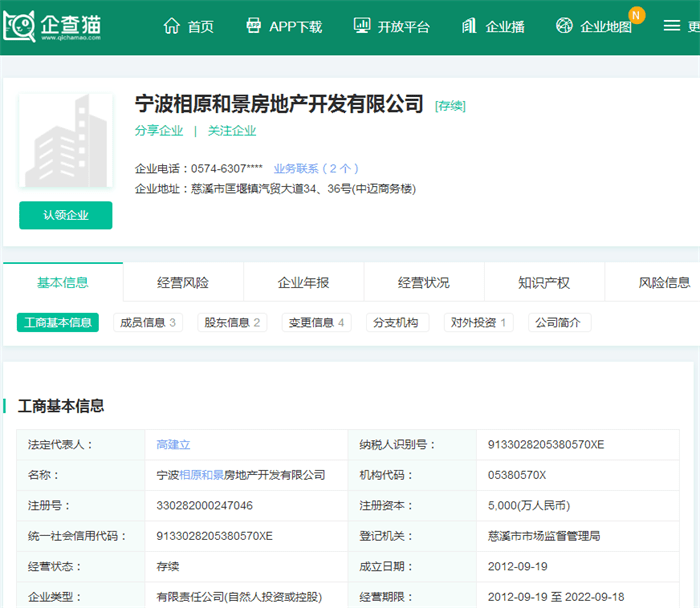700x608 pixels.
Task: Switch to the 企业年报 tab
Action: pyautogui.click(x=303, y=283)
